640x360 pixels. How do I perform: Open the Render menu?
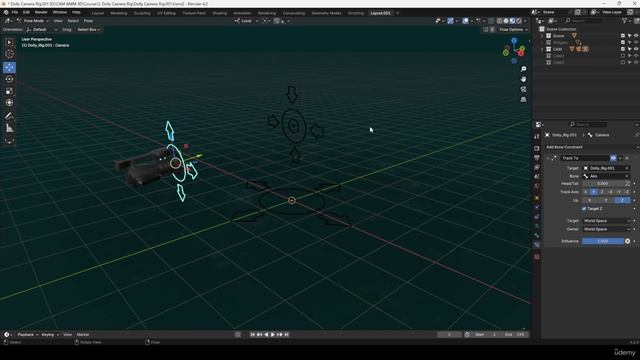41,12
